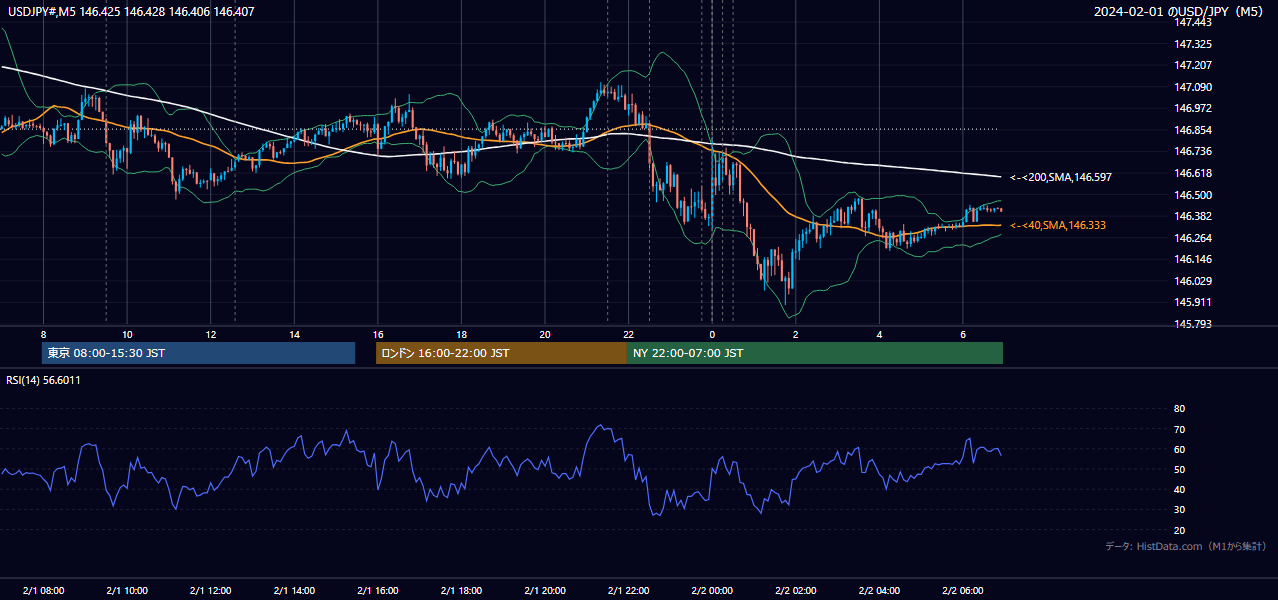The height and width of the screenshot is (600, 1278).
Task: Click price scale value 146.618
Action: tap(1193, 174)
